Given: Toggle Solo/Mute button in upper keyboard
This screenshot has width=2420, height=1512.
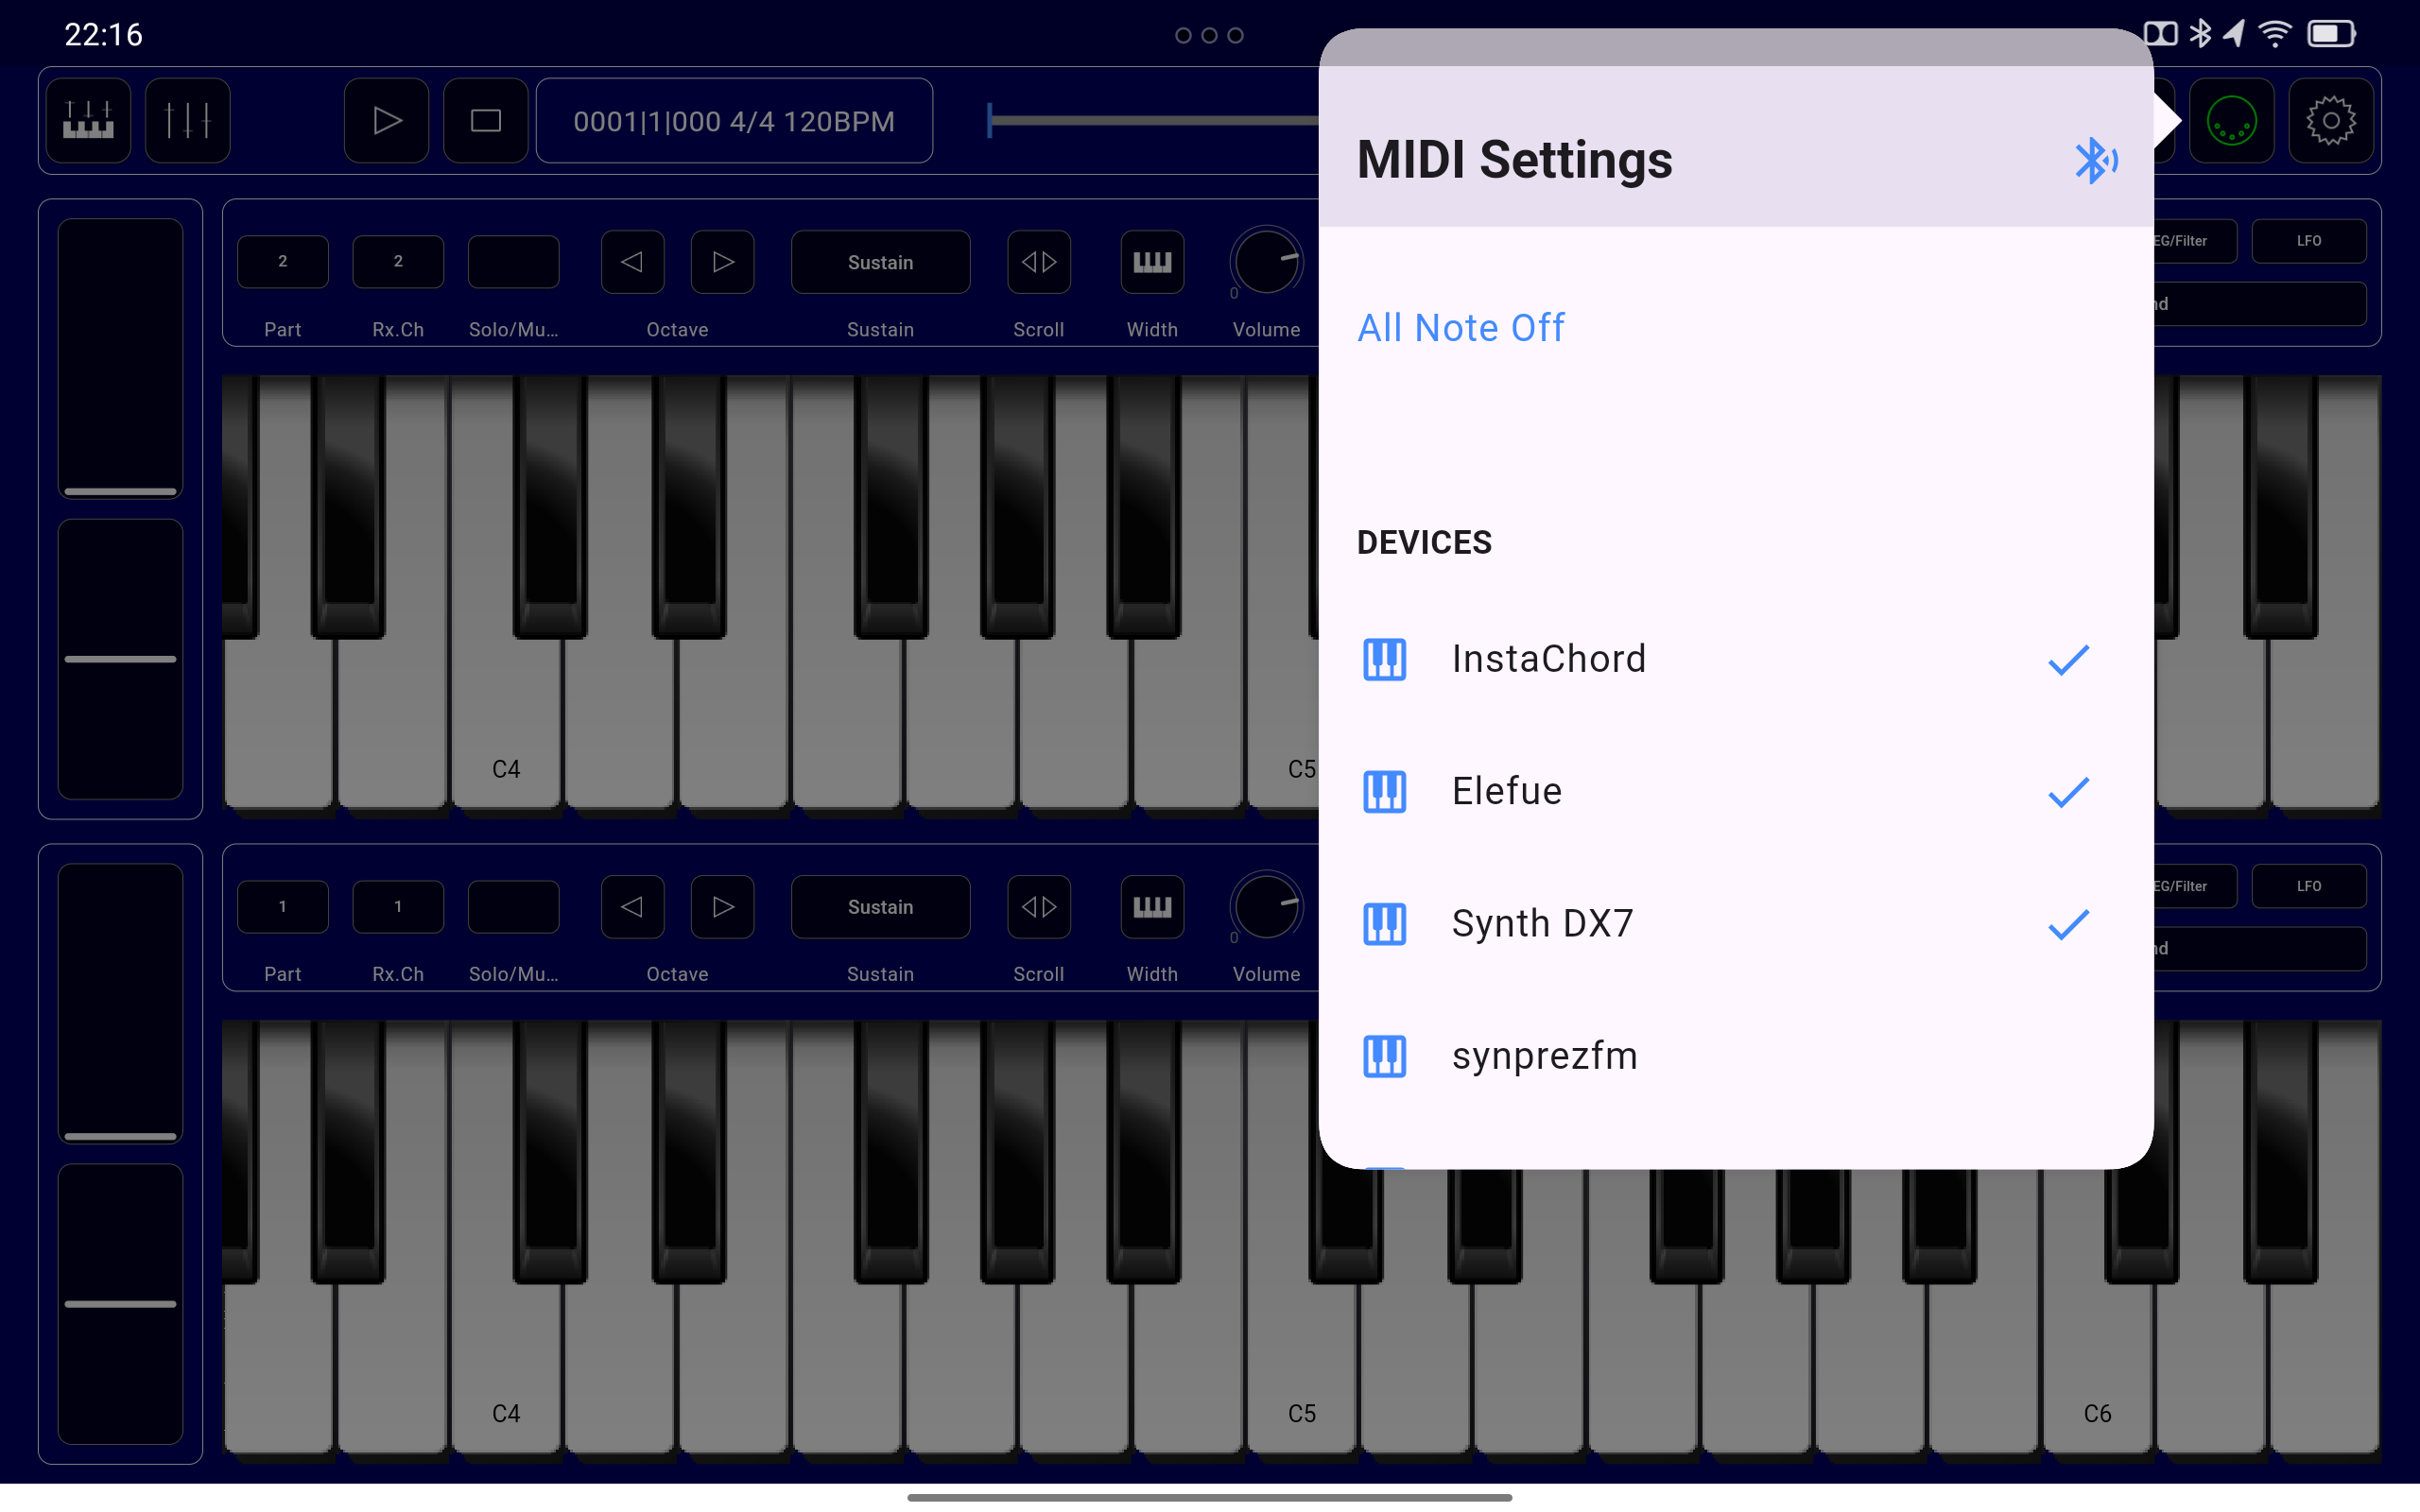Looking at the screenshot, I should pyautogui.click(x=513, y=262).
